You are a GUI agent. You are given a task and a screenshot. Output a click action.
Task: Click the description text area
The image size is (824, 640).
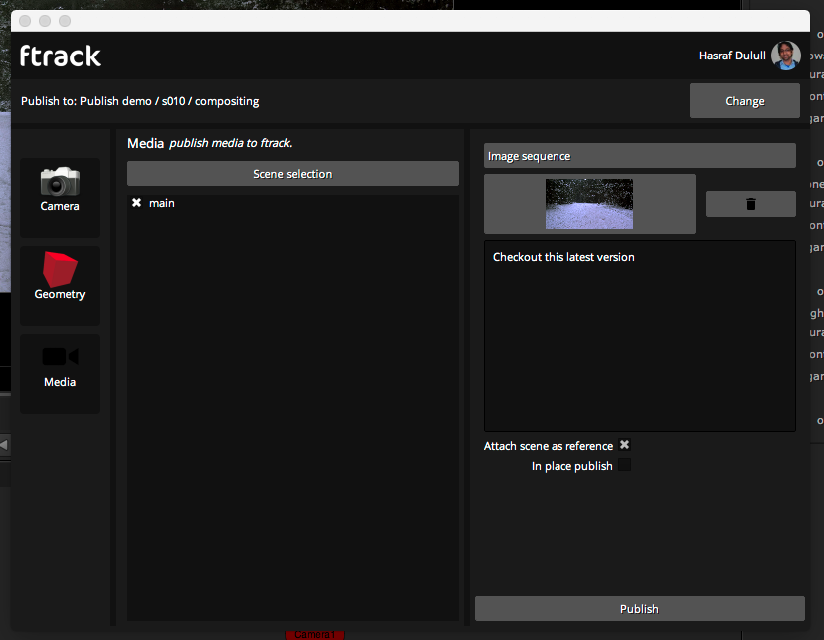coord(640,336)
